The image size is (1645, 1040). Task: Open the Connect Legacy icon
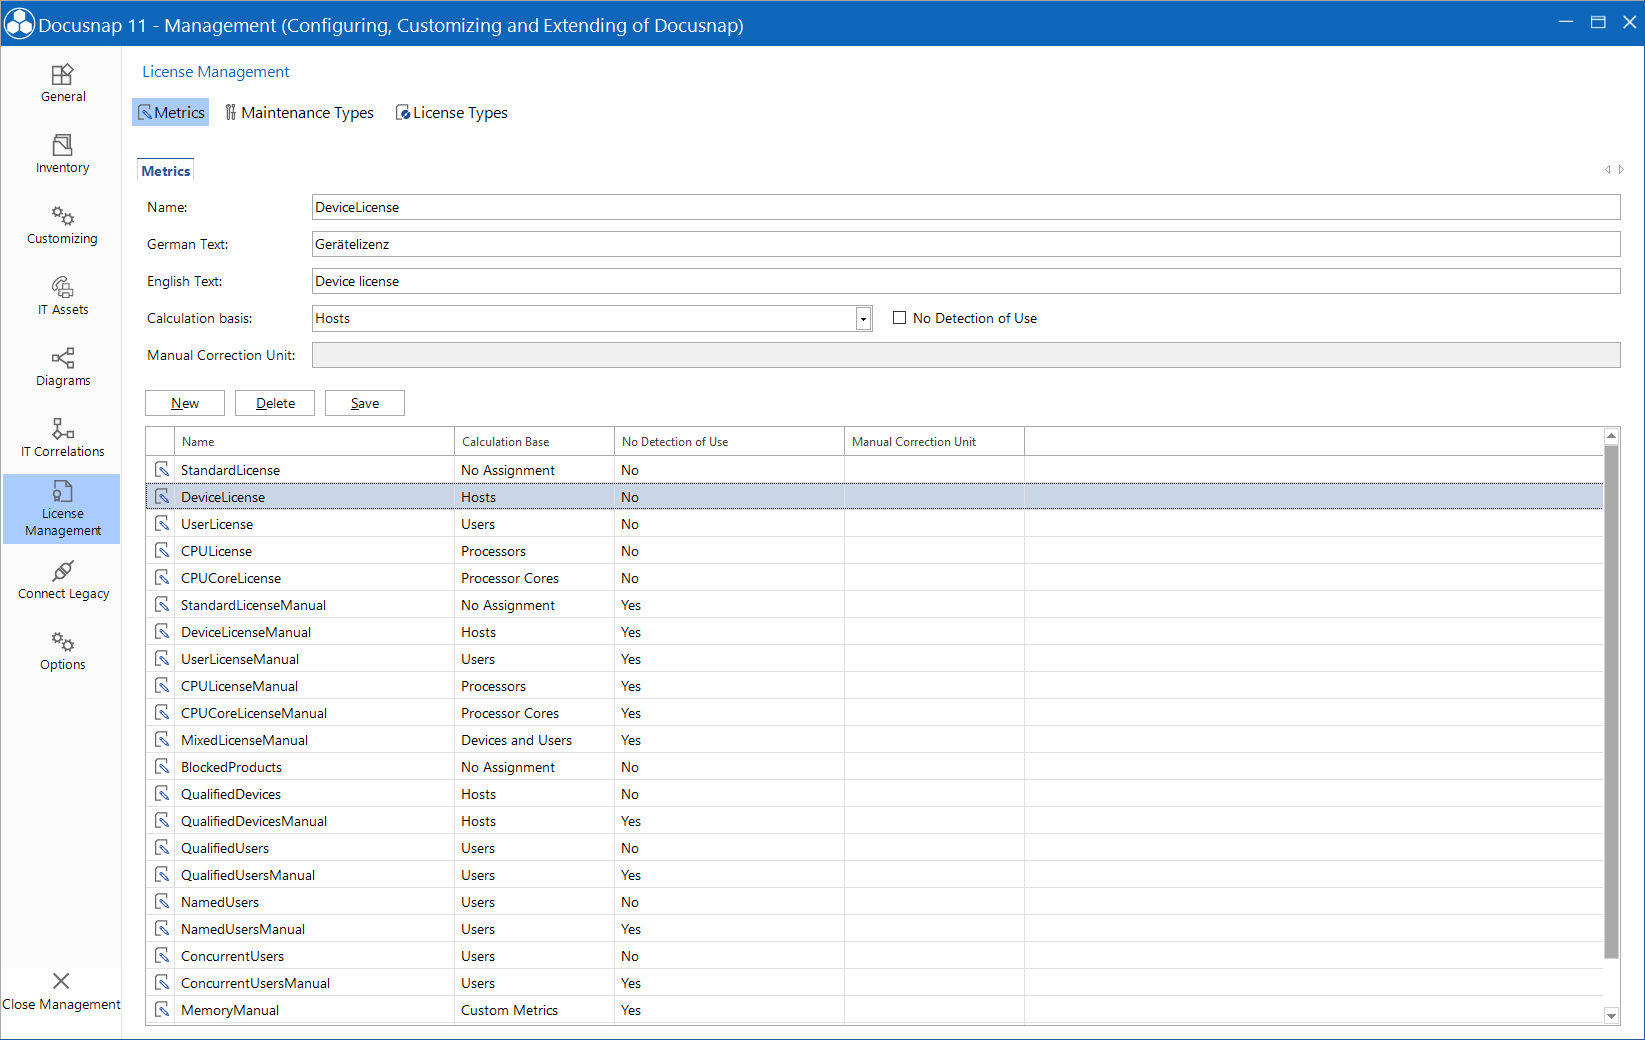click(x=62, y=572)
